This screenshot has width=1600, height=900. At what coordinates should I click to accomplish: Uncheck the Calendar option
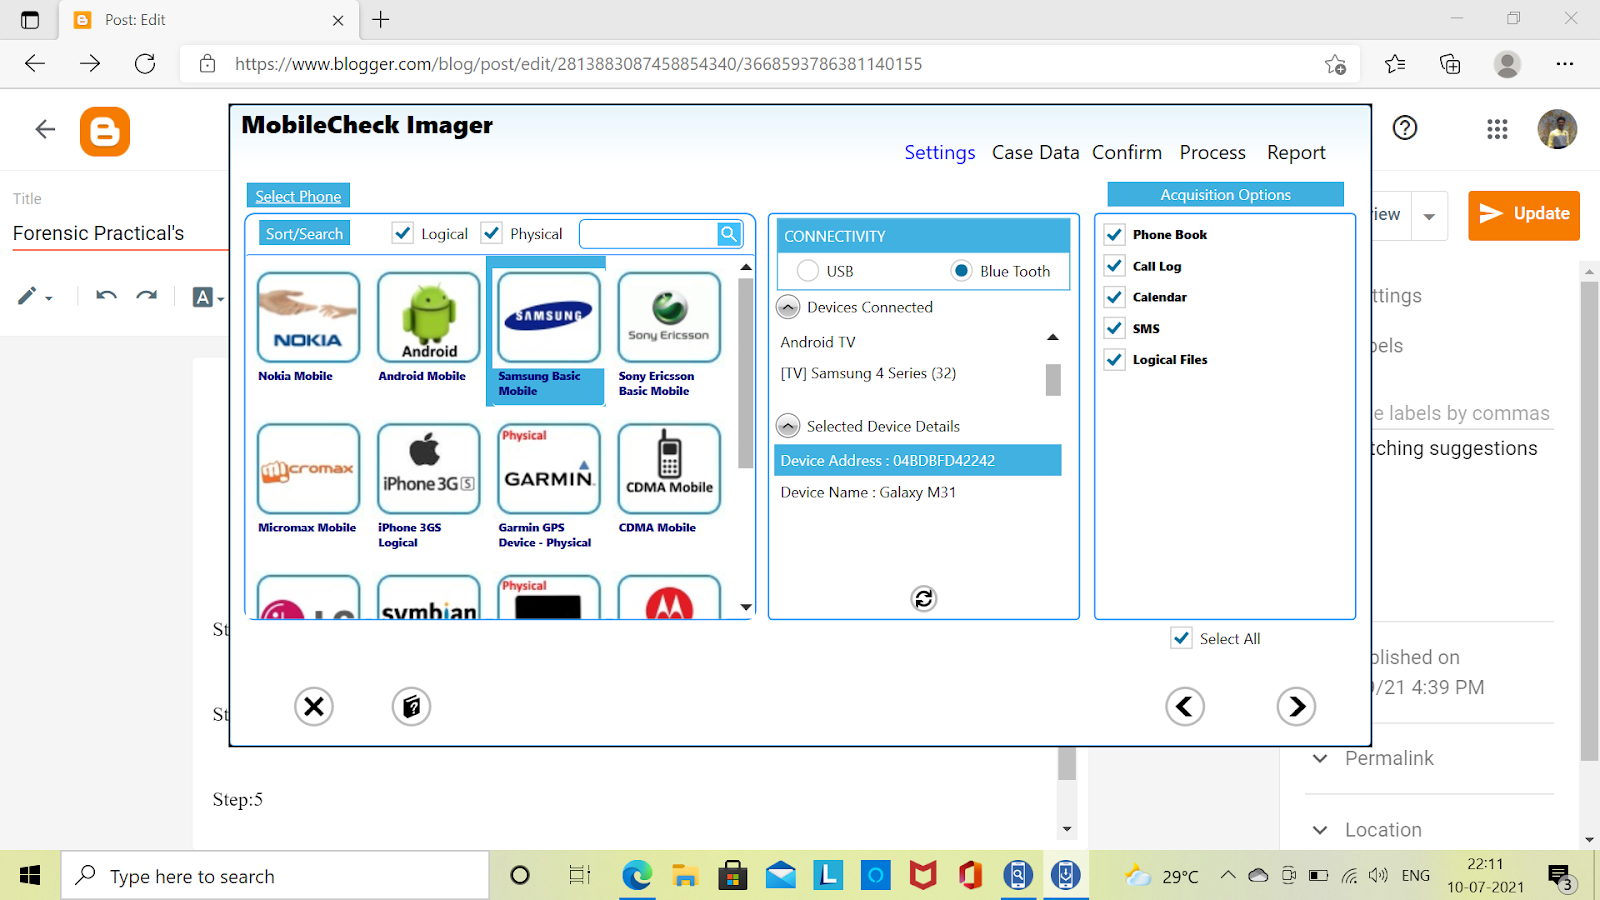click(x=1114, y=297)
